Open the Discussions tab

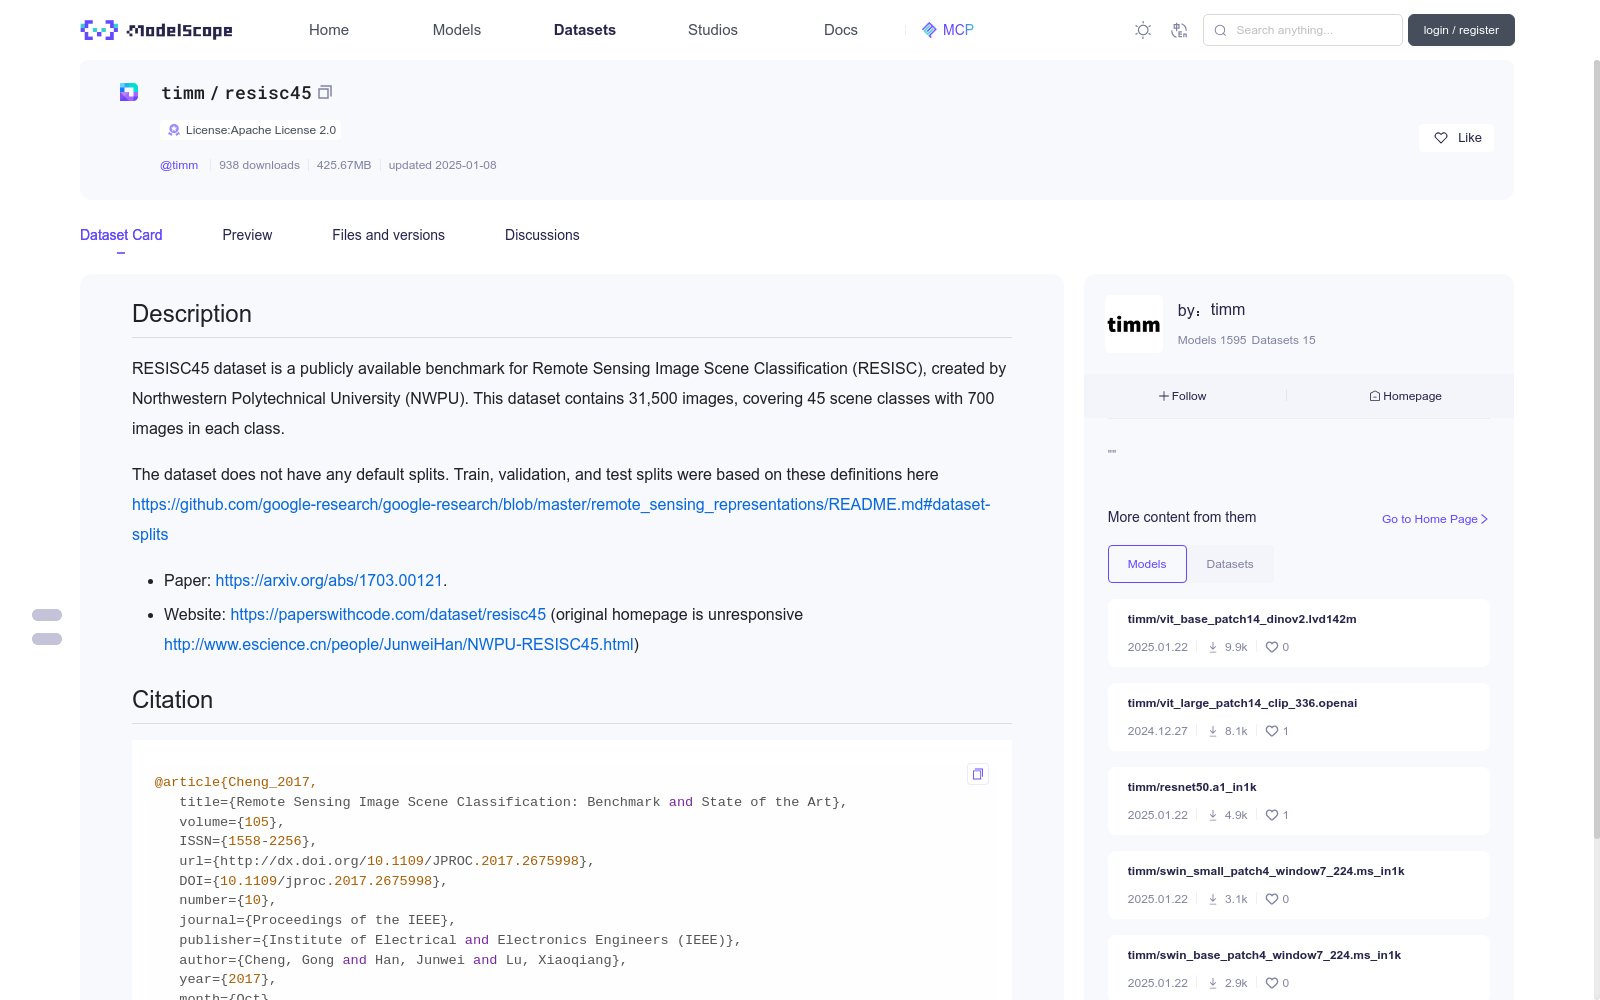(x=542, y=235)
